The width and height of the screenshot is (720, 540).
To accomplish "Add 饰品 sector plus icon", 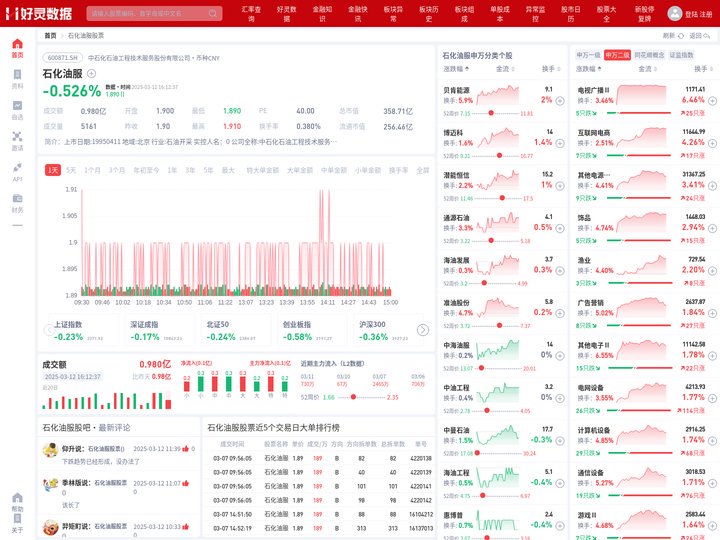I will [x=712, y=228].
